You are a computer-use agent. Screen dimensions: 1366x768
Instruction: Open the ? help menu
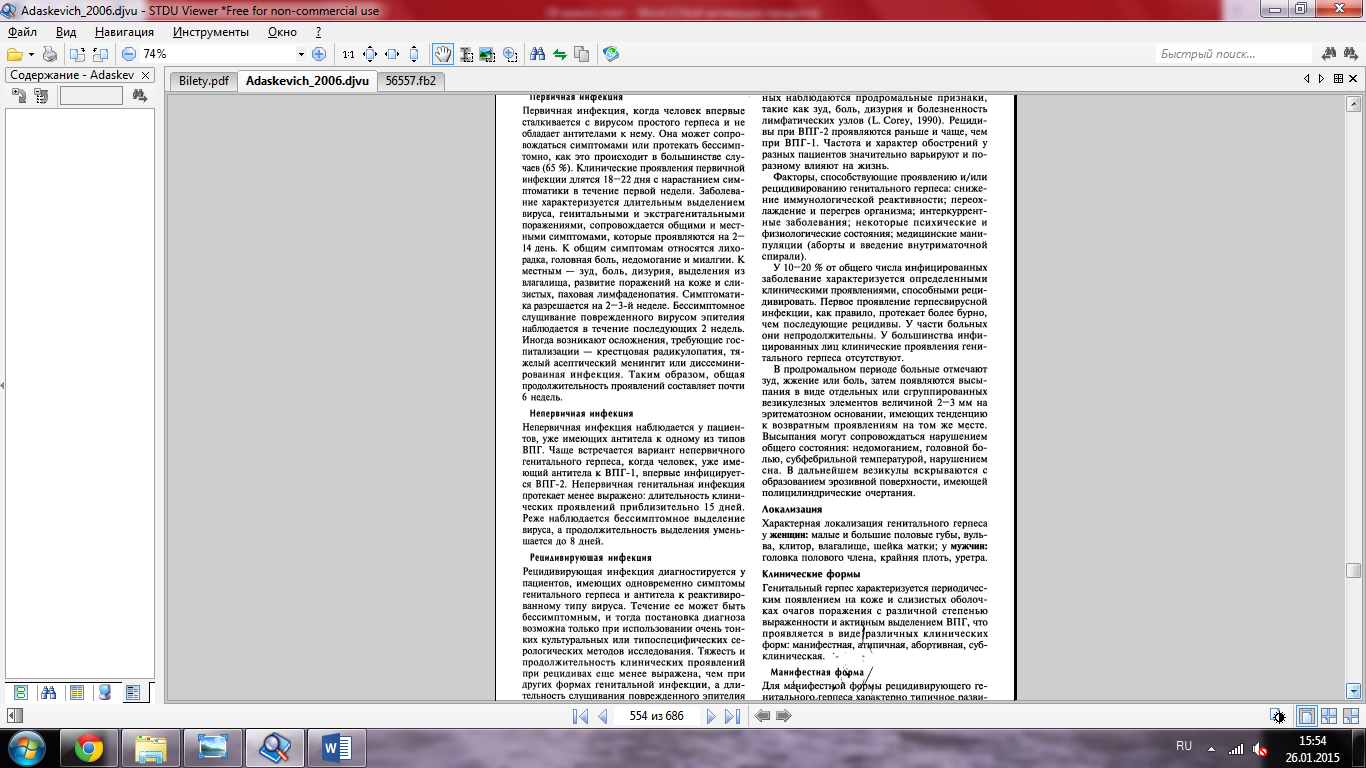point(318,31)
